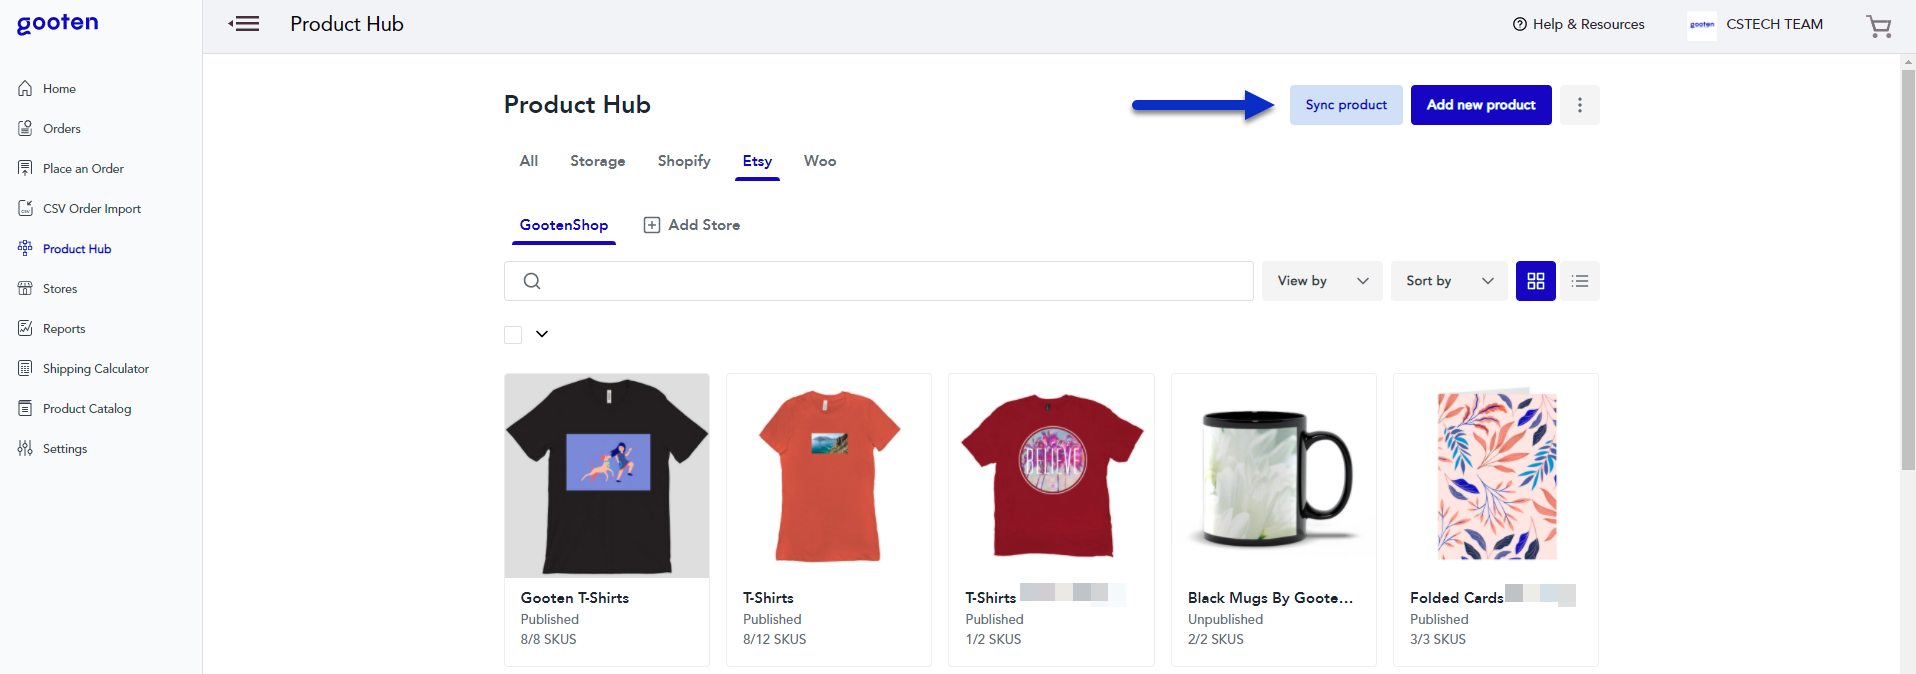Select the All tab
The width and height of the screenshot is (1916, 674).
(529, 161)
